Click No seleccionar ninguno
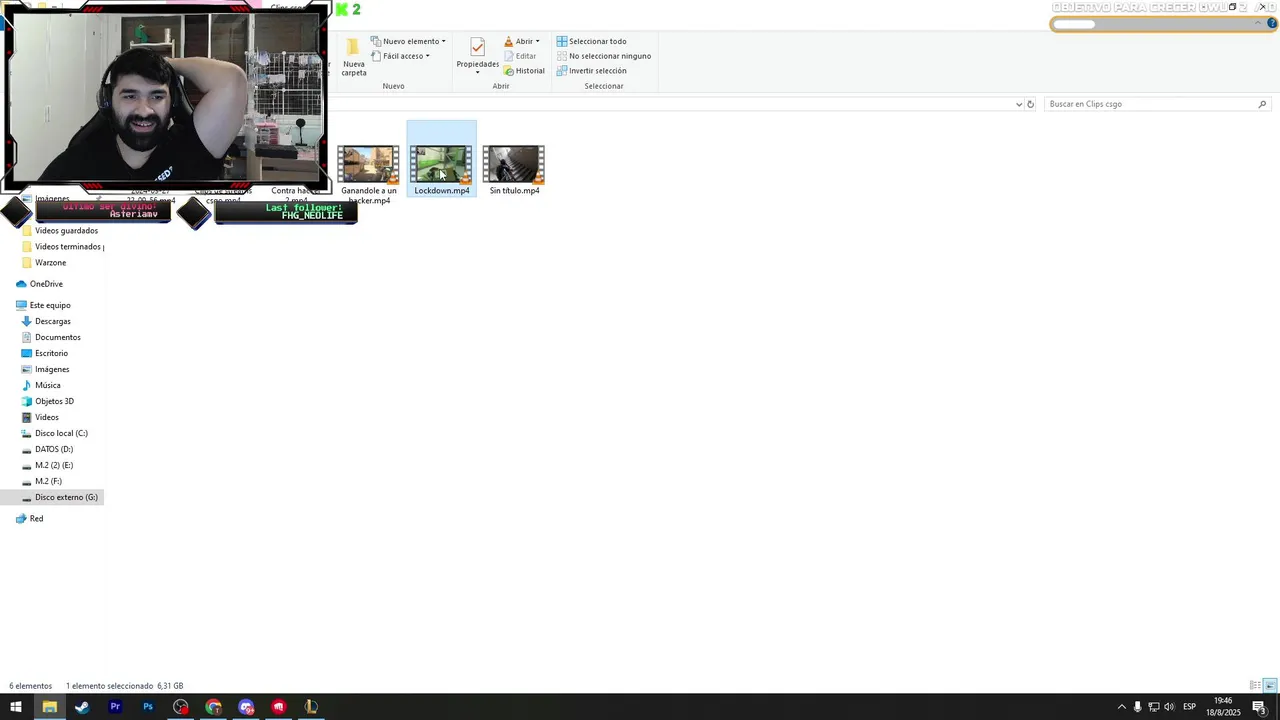1280x720 pixels. [603, 56]
